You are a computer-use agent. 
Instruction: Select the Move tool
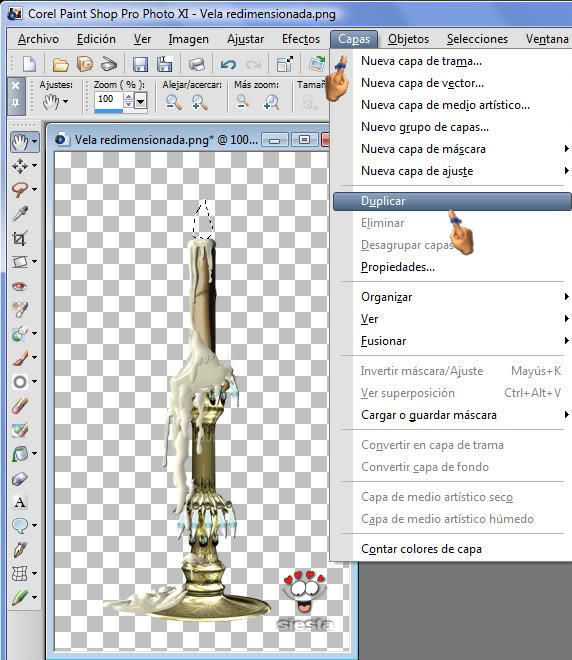[20, 166]
